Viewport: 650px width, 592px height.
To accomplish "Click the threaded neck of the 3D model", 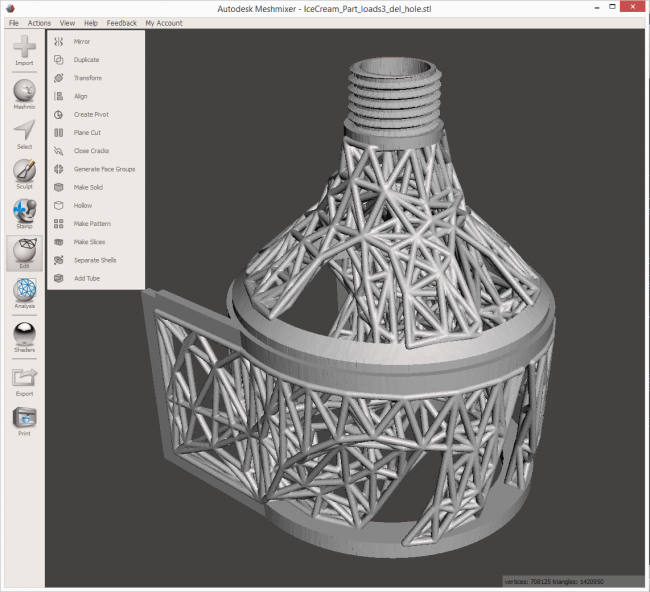I will click(394, 96).
